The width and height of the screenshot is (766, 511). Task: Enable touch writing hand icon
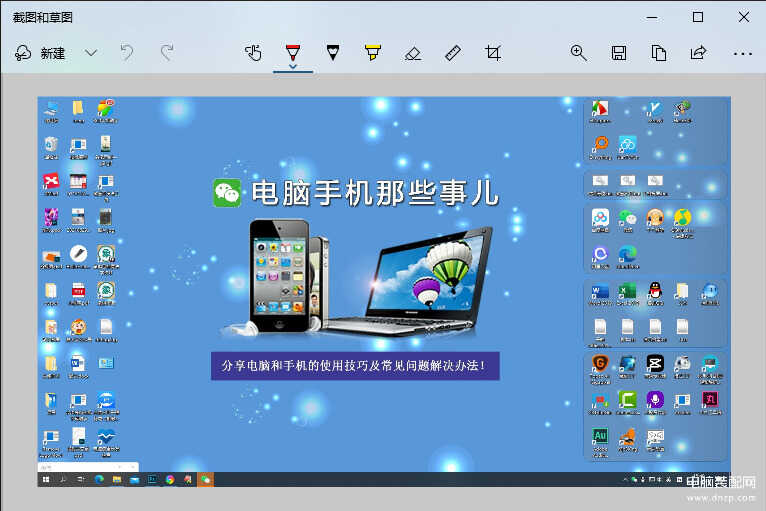point(253,52)
